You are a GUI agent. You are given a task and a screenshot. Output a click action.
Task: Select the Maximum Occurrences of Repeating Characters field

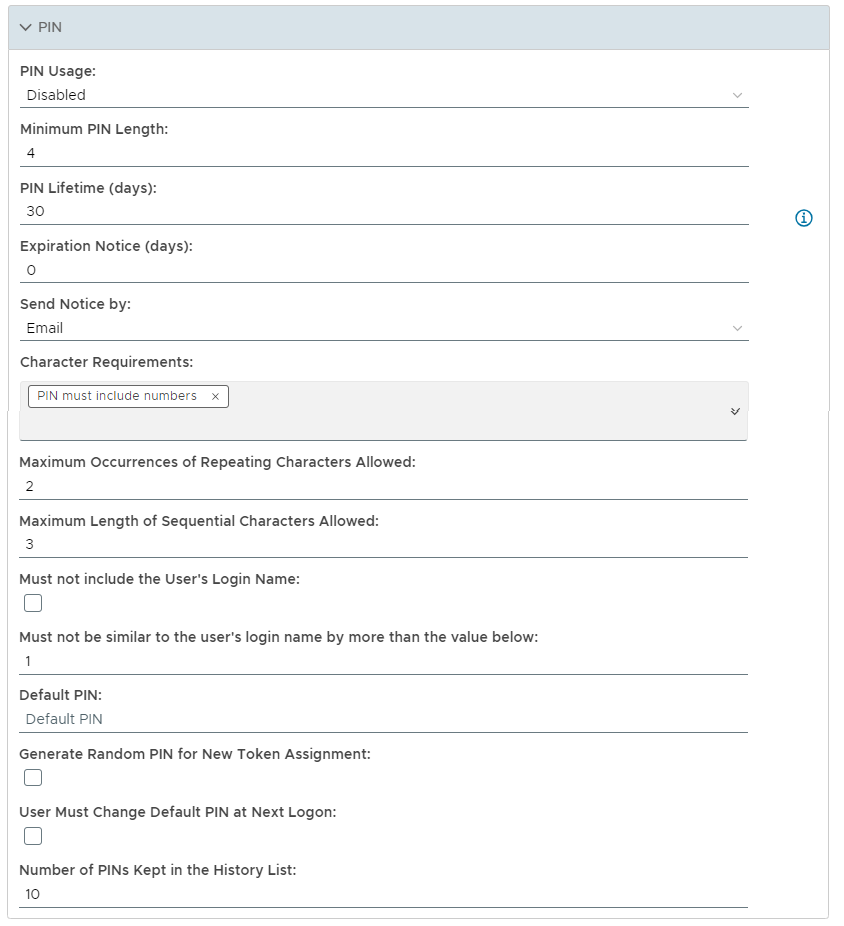(383, 486)
